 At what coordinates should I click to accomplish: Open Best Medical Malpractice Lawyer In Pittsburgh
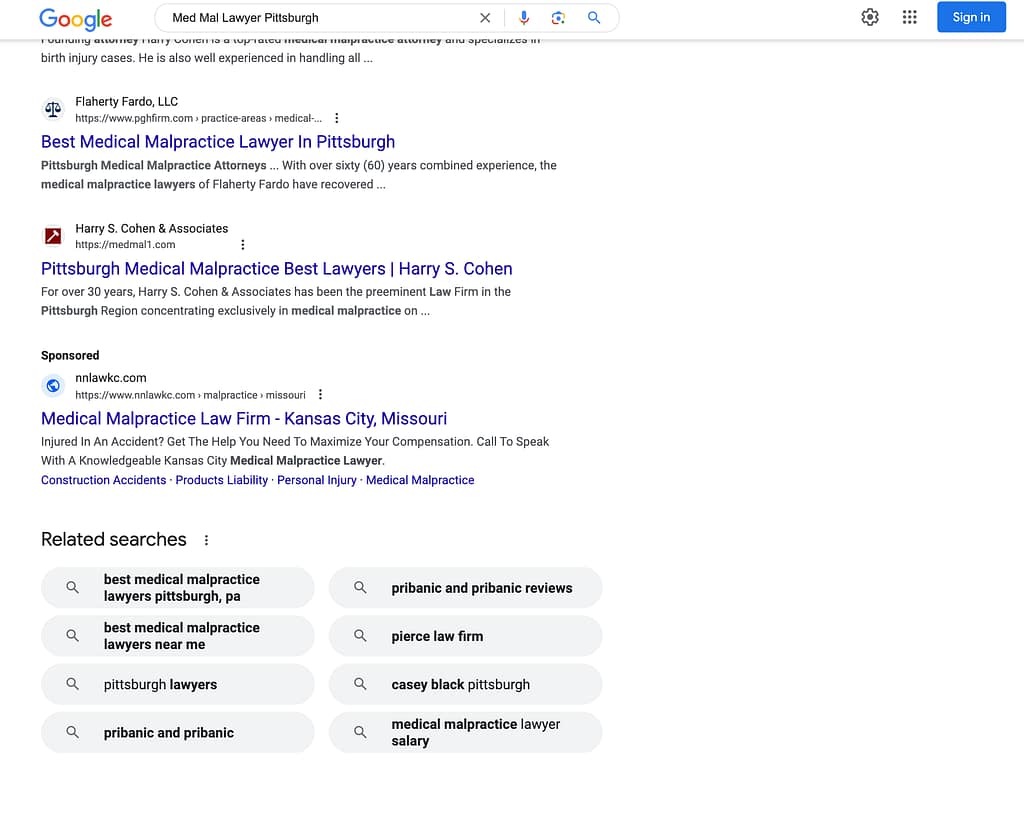pyautogui.click(x=217, y=142)
